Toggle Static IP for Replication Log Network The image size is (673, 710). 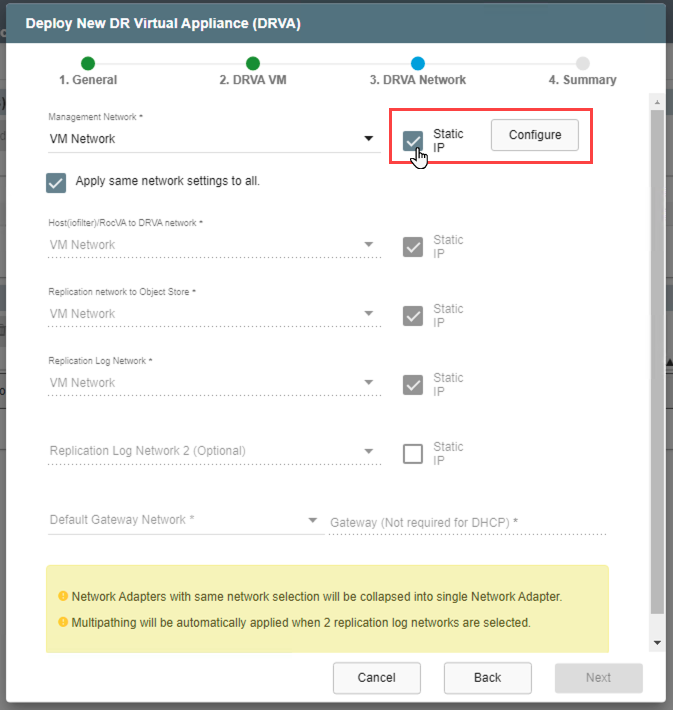click(x=413, y=385)
